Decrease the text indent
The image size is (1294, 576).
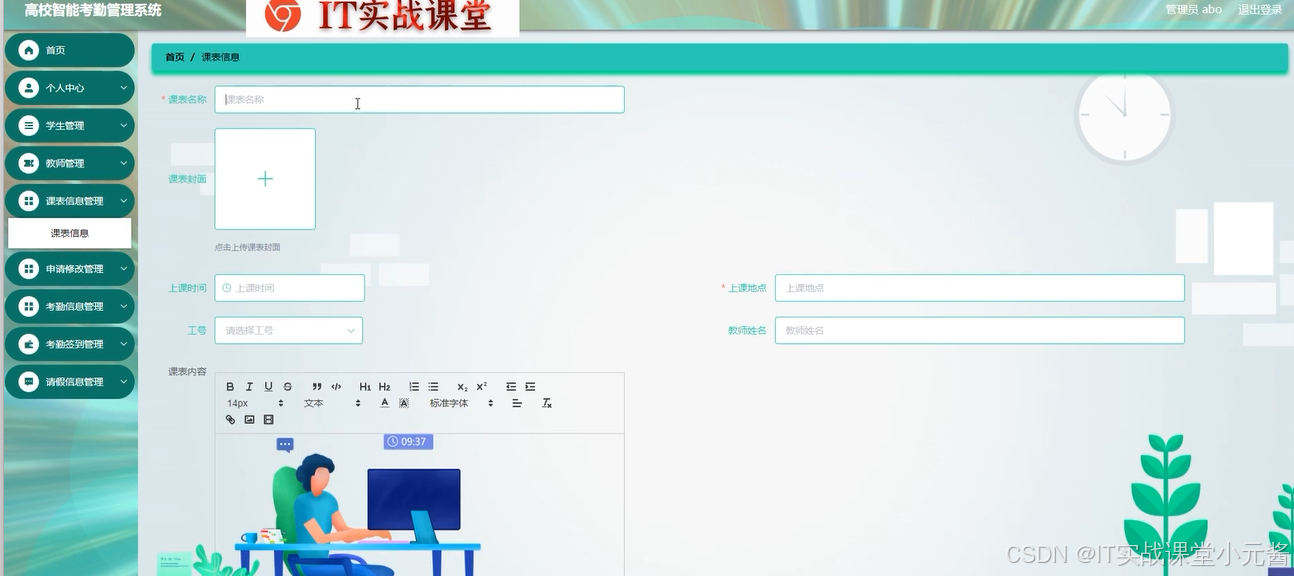pos(511,387)
